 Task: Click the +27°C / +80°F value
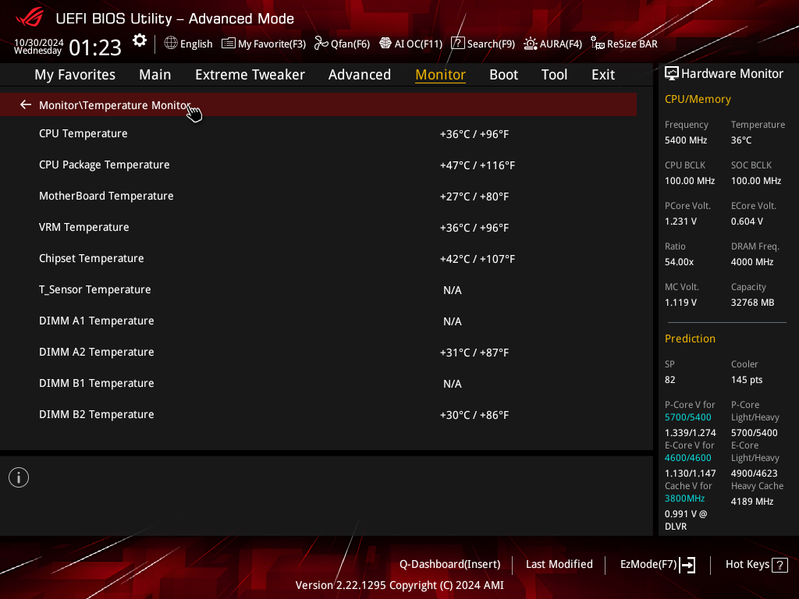[x=474, y=197]
